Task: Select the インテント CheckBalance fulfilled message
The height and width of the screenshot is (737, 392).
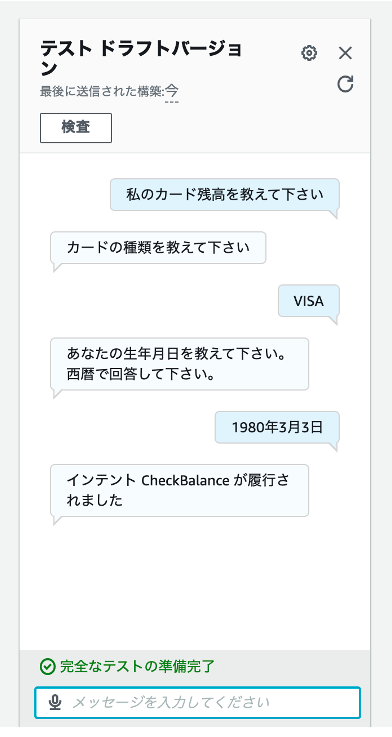Action: (179, 490)
